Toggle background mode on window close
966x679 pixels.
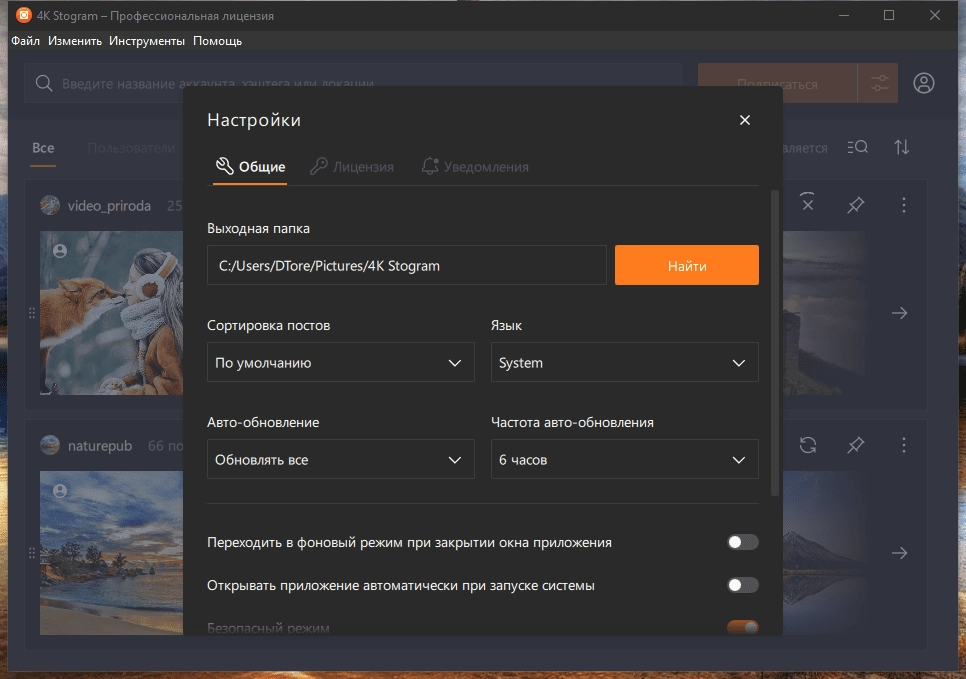pyautogui.click(x=742, y=542)
